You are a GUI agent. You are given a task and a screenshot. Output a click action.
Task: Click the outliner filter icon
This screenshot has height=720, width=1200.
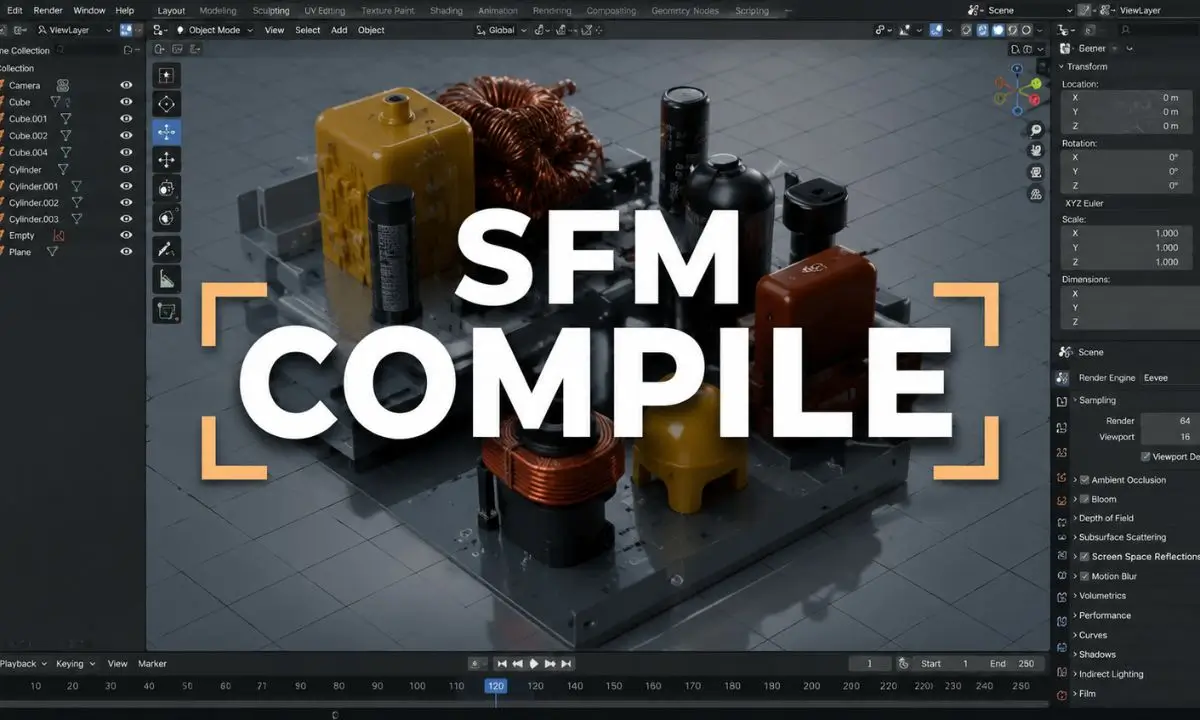(x=127, y=50)
